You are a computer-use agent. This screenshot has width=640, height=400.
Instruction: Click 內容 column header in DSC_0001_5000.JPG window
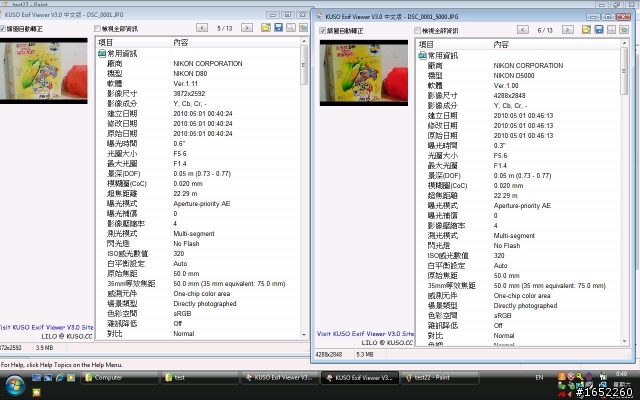click(x=555, y=44)
